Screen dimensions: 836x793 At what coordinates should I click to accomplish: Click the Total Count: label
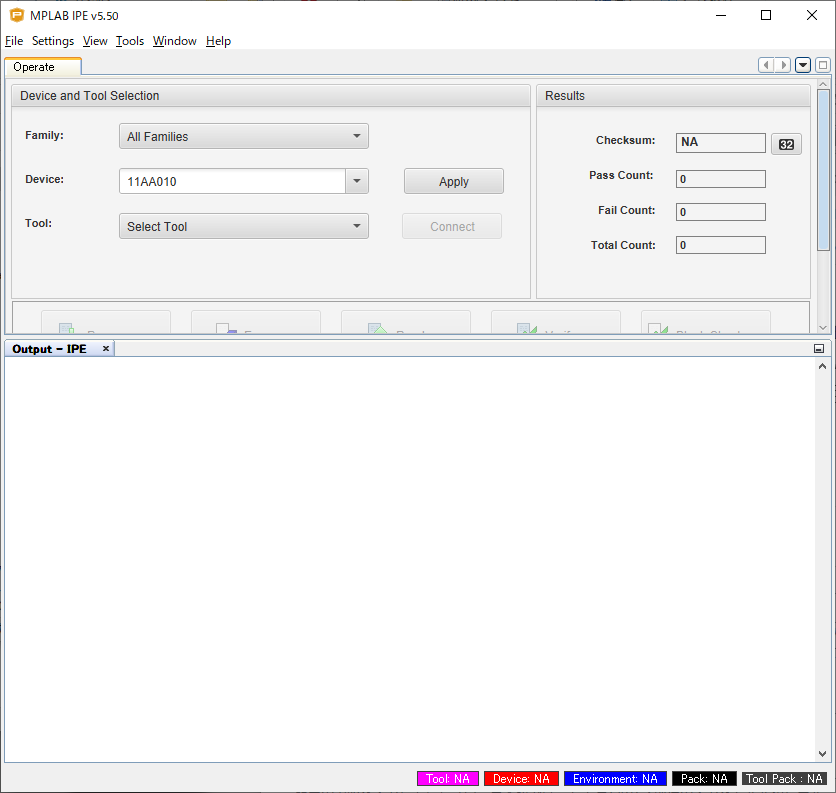tap(623, 245)
